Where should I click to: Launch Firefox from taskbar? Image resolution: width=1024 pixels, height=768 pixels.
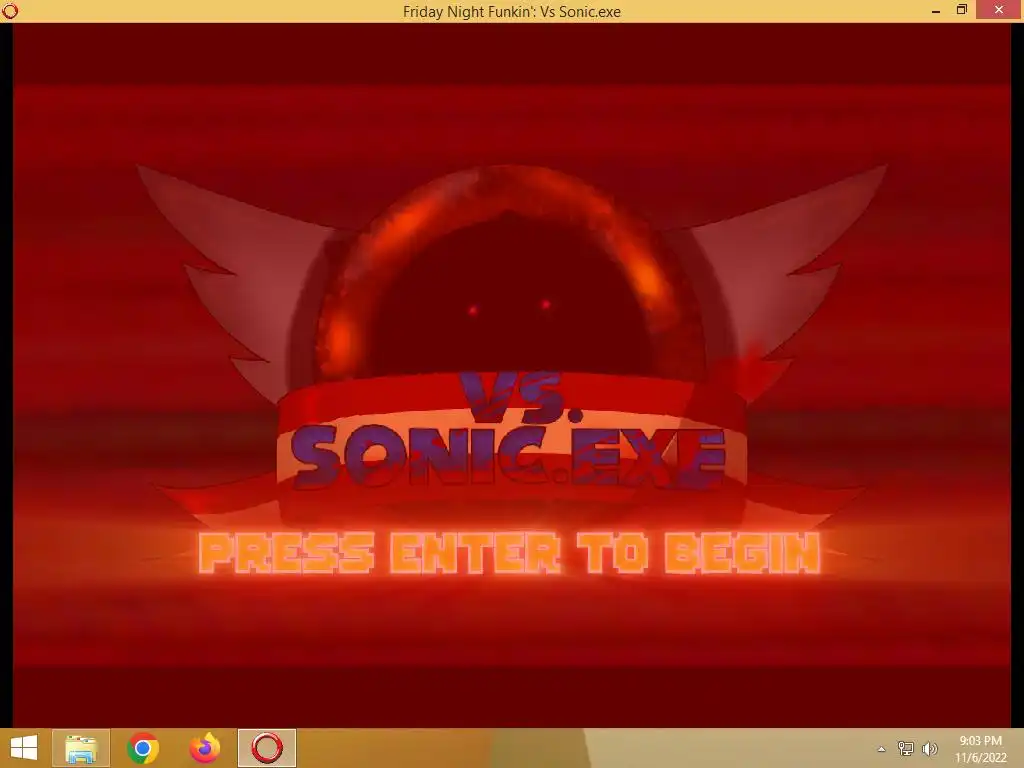click(x=204, y=748)
